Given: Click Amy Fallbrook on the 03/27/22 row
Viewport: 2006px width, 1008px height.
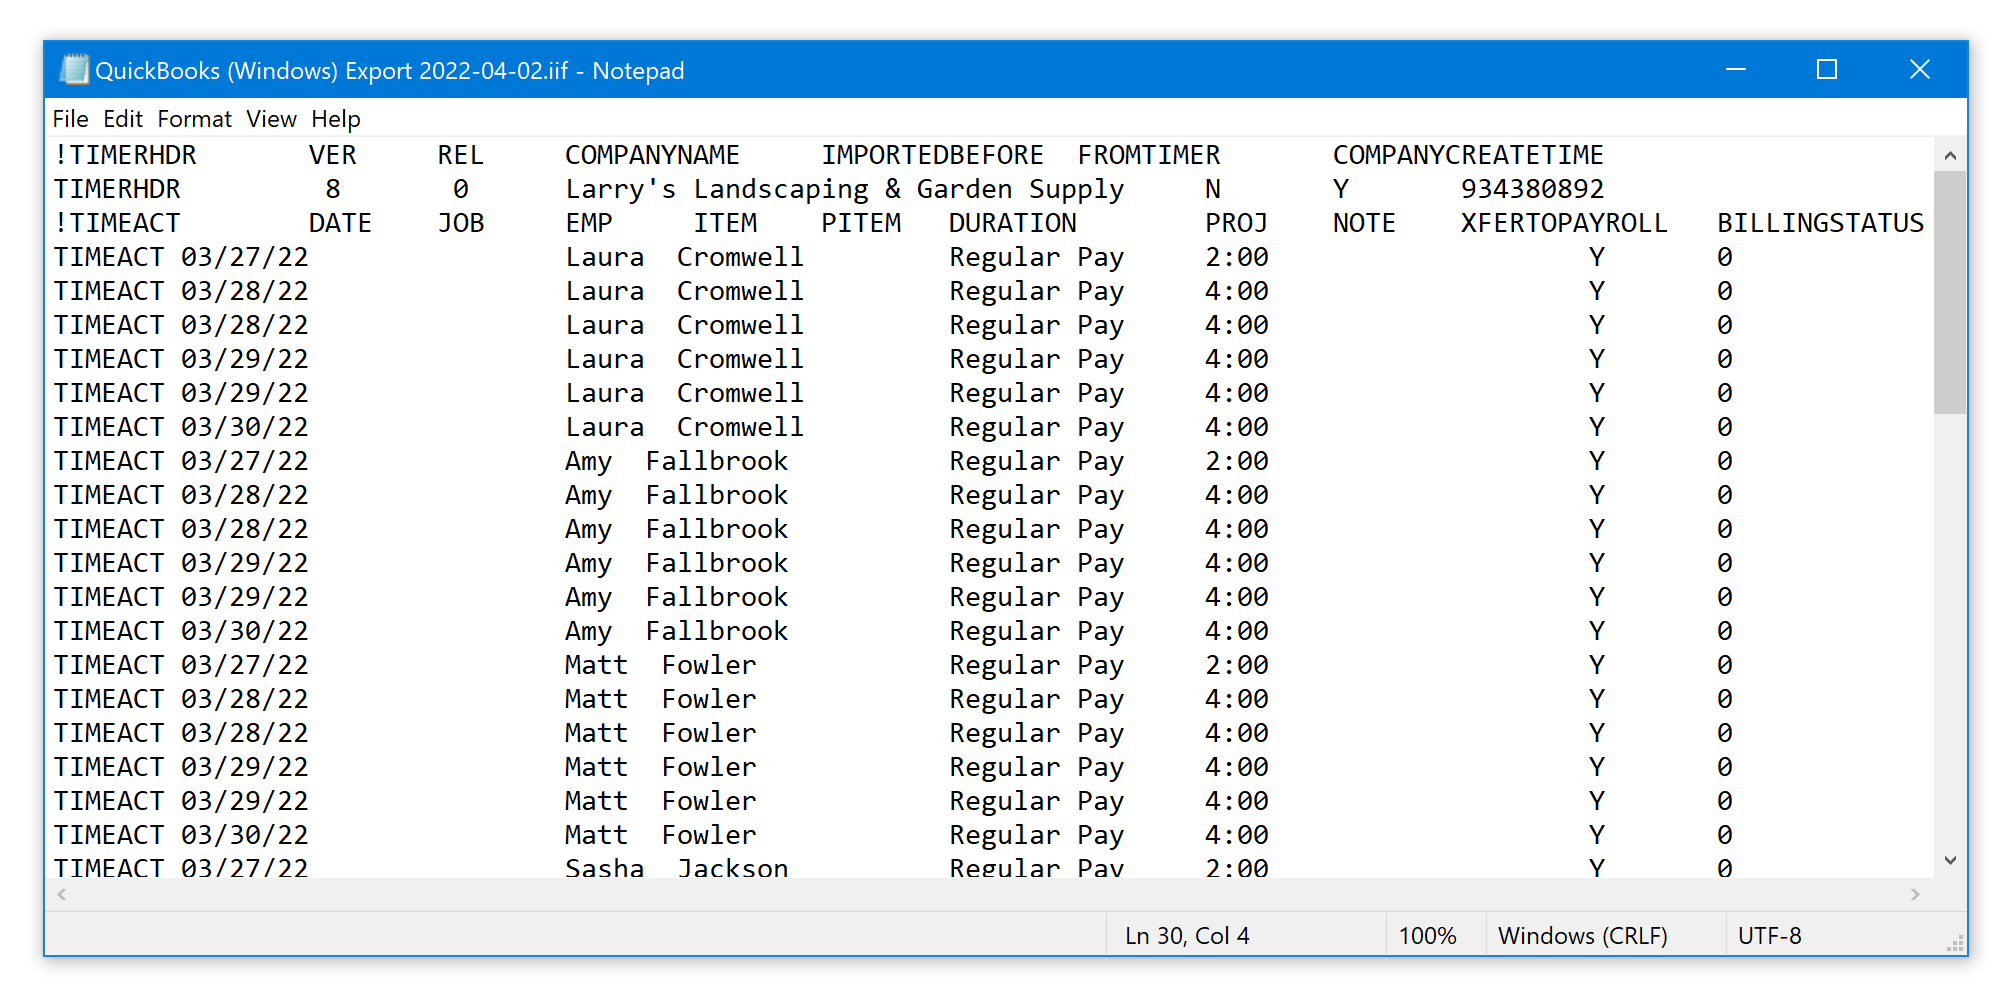Looking at the screenshot, I should pos(676,461).
